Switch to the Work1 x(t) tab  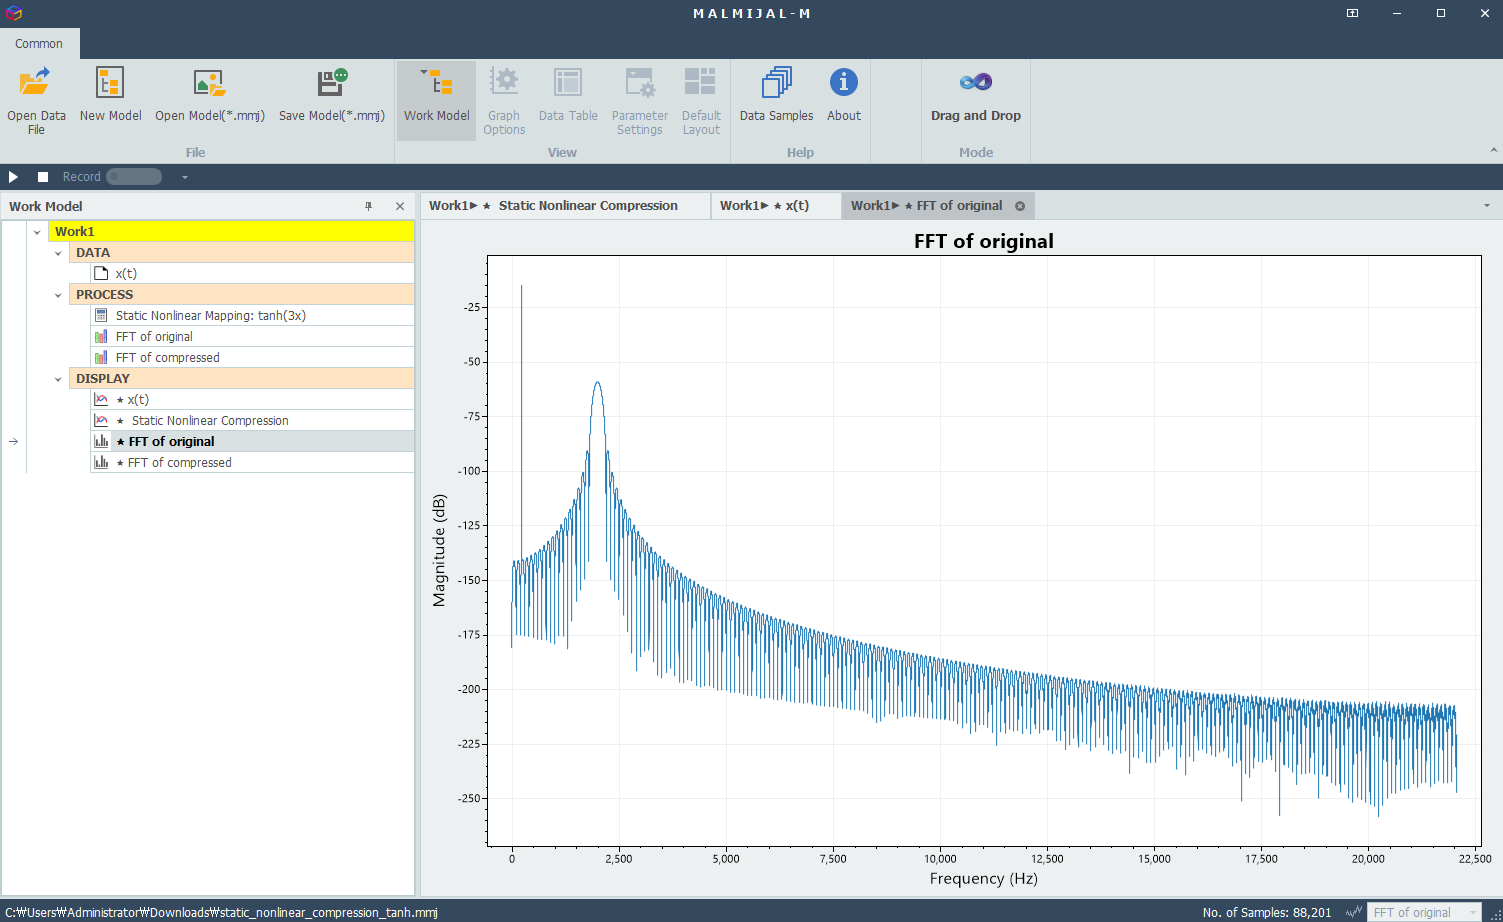776,206
